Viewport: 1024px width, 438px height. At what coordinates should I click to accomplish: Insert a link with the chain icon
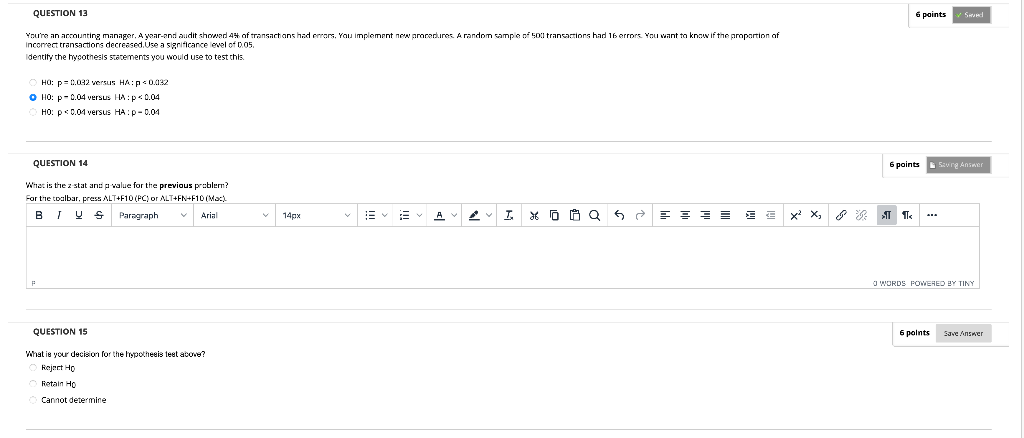(x=842, y=215)
